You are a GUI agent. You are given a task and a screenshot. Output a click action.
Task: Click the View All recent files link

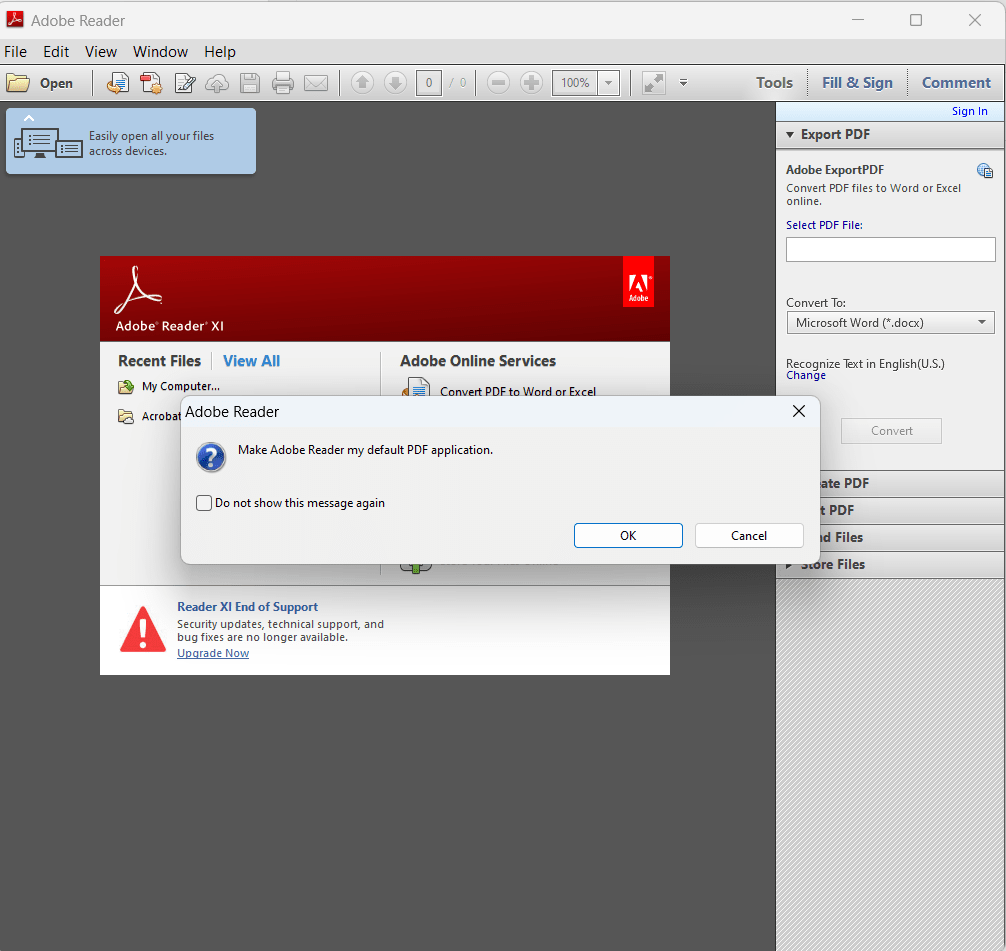(x=252, y=361)
